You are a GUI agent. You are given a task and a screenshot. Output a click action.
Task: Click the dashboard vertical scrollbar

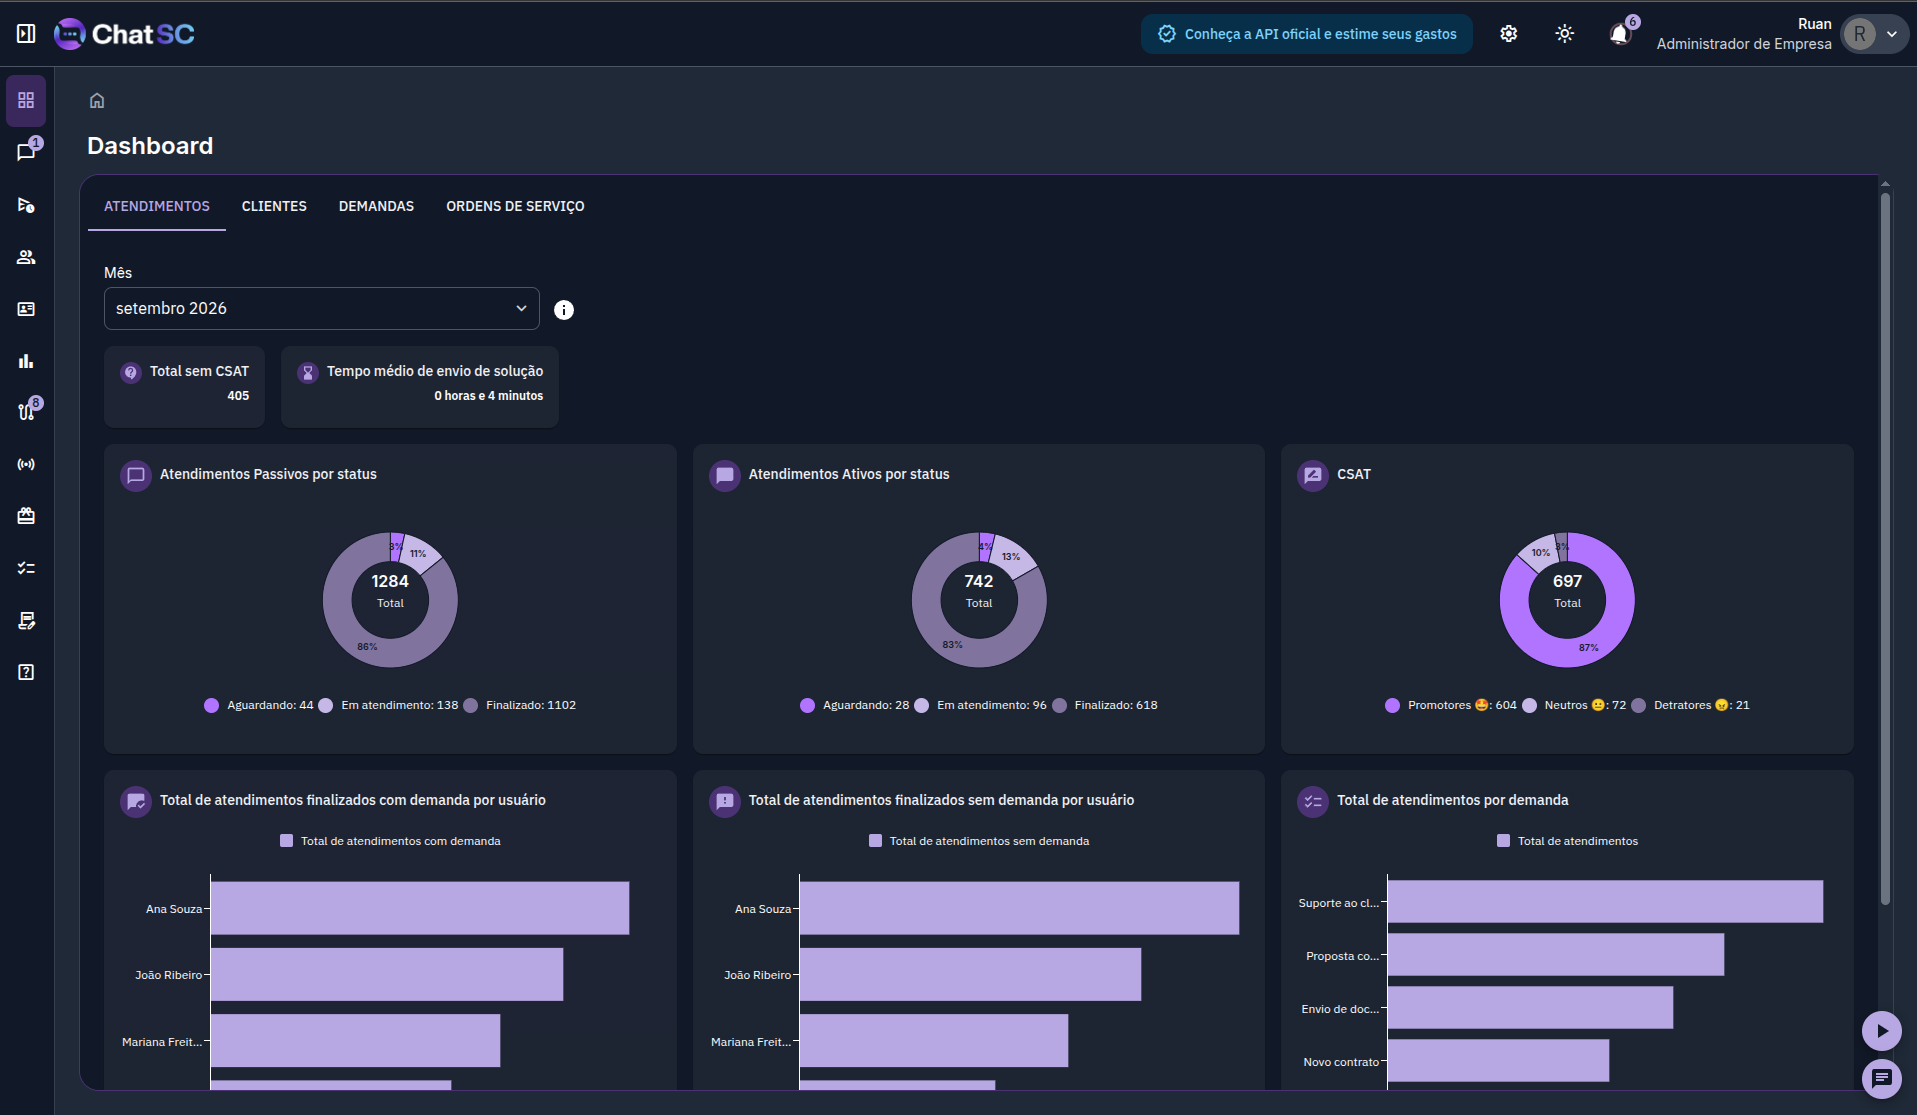coord(1885,549)
